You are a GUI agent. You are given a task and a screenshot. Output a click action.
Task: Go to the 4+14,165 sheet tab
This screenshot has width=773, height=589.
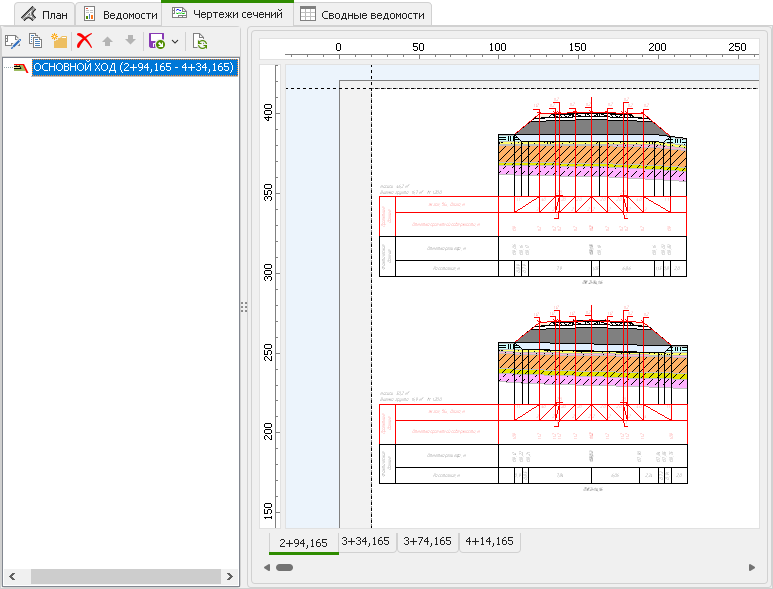point(489,541)
